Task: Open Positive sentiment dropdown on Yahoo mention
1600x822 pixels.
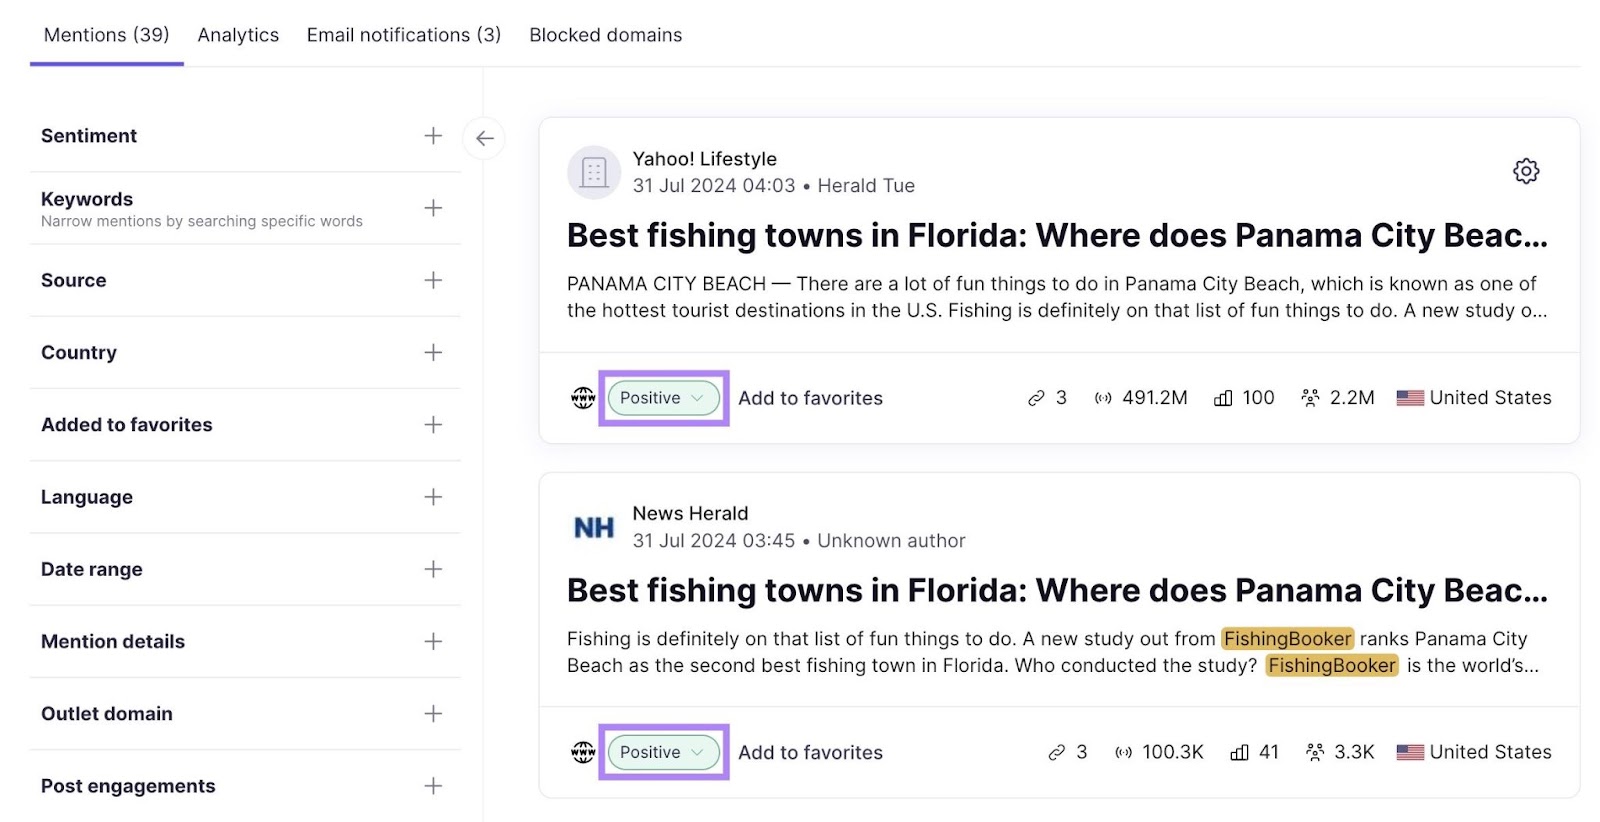Action: click(663, 398)
